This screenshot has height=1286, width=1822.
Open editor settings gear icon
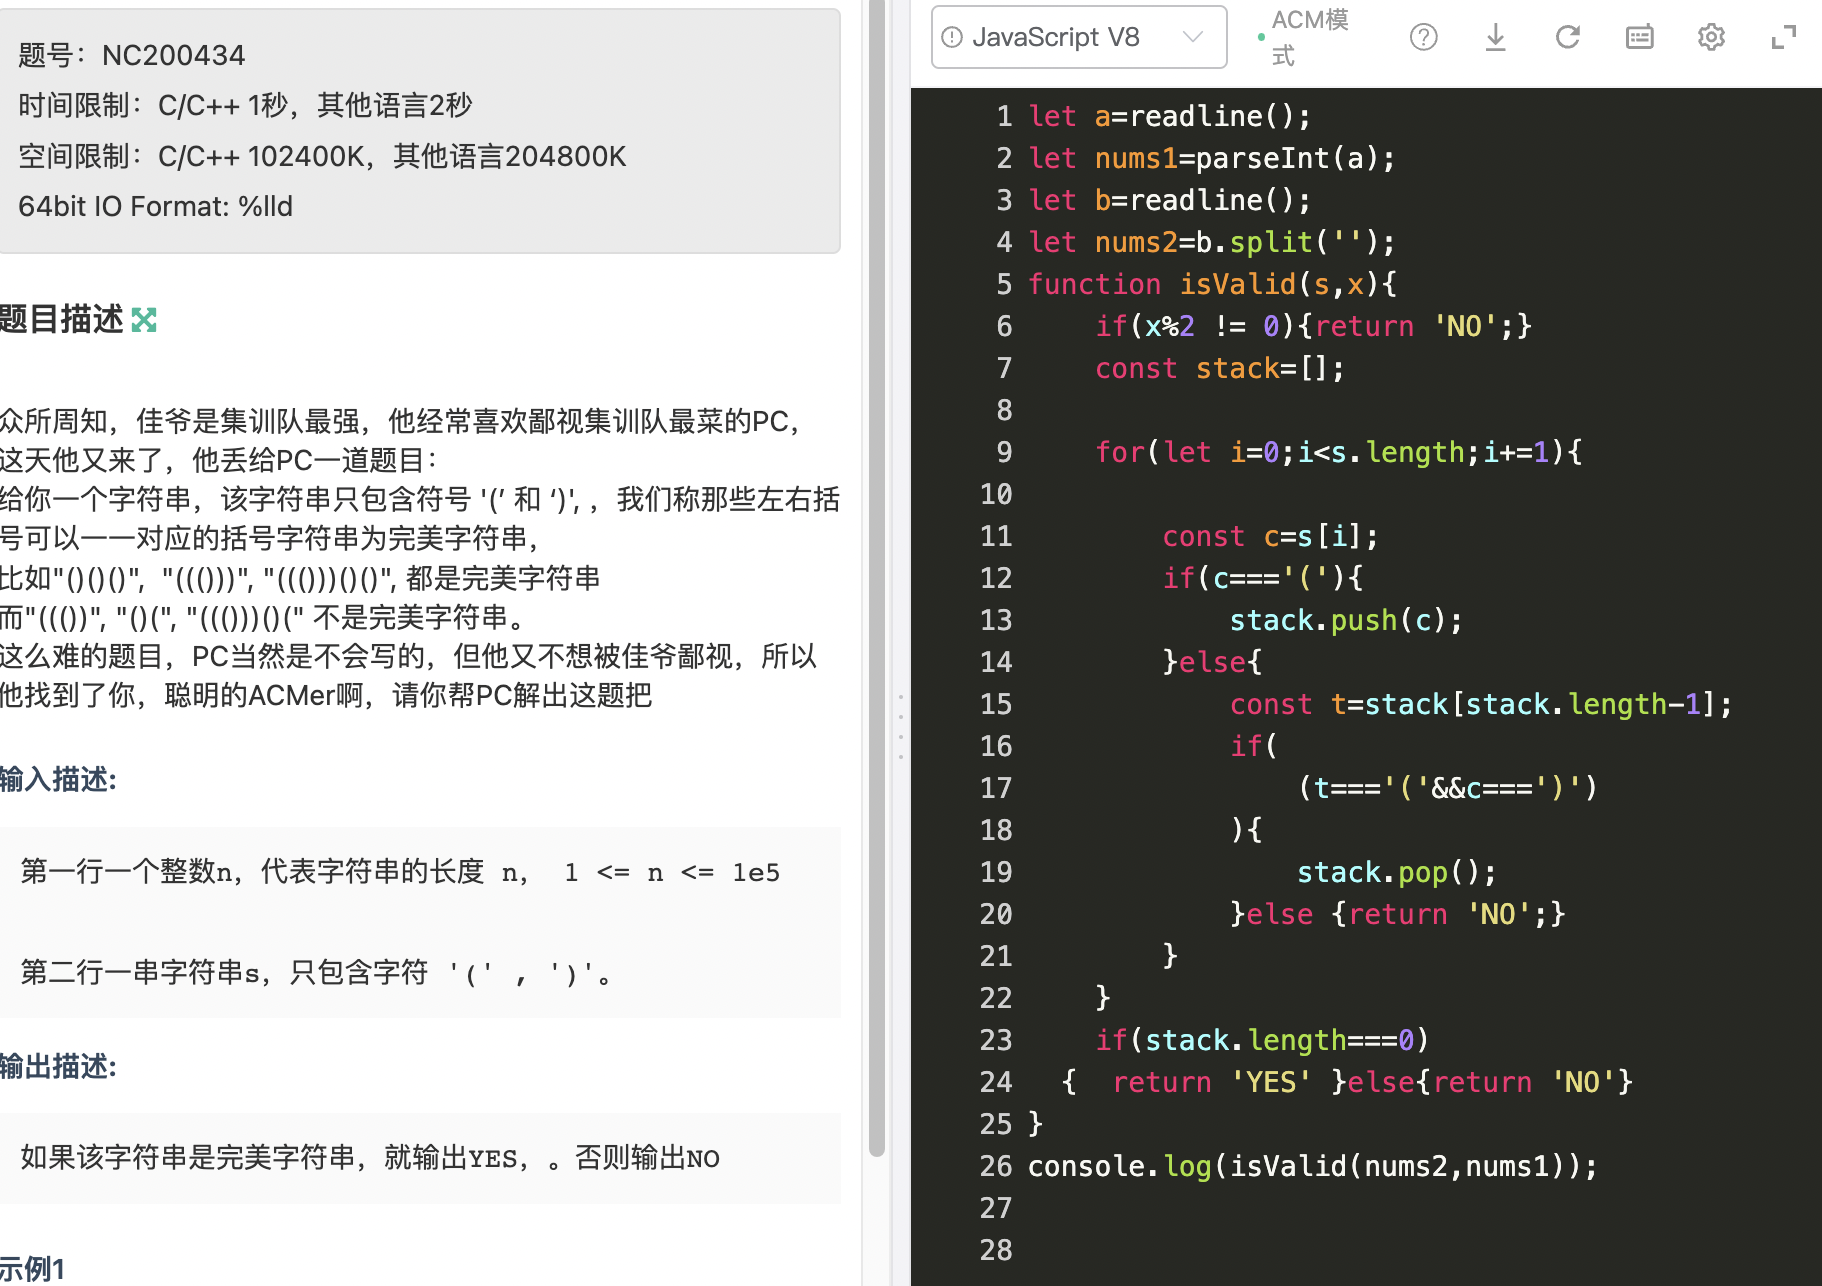click(1711, 37)
